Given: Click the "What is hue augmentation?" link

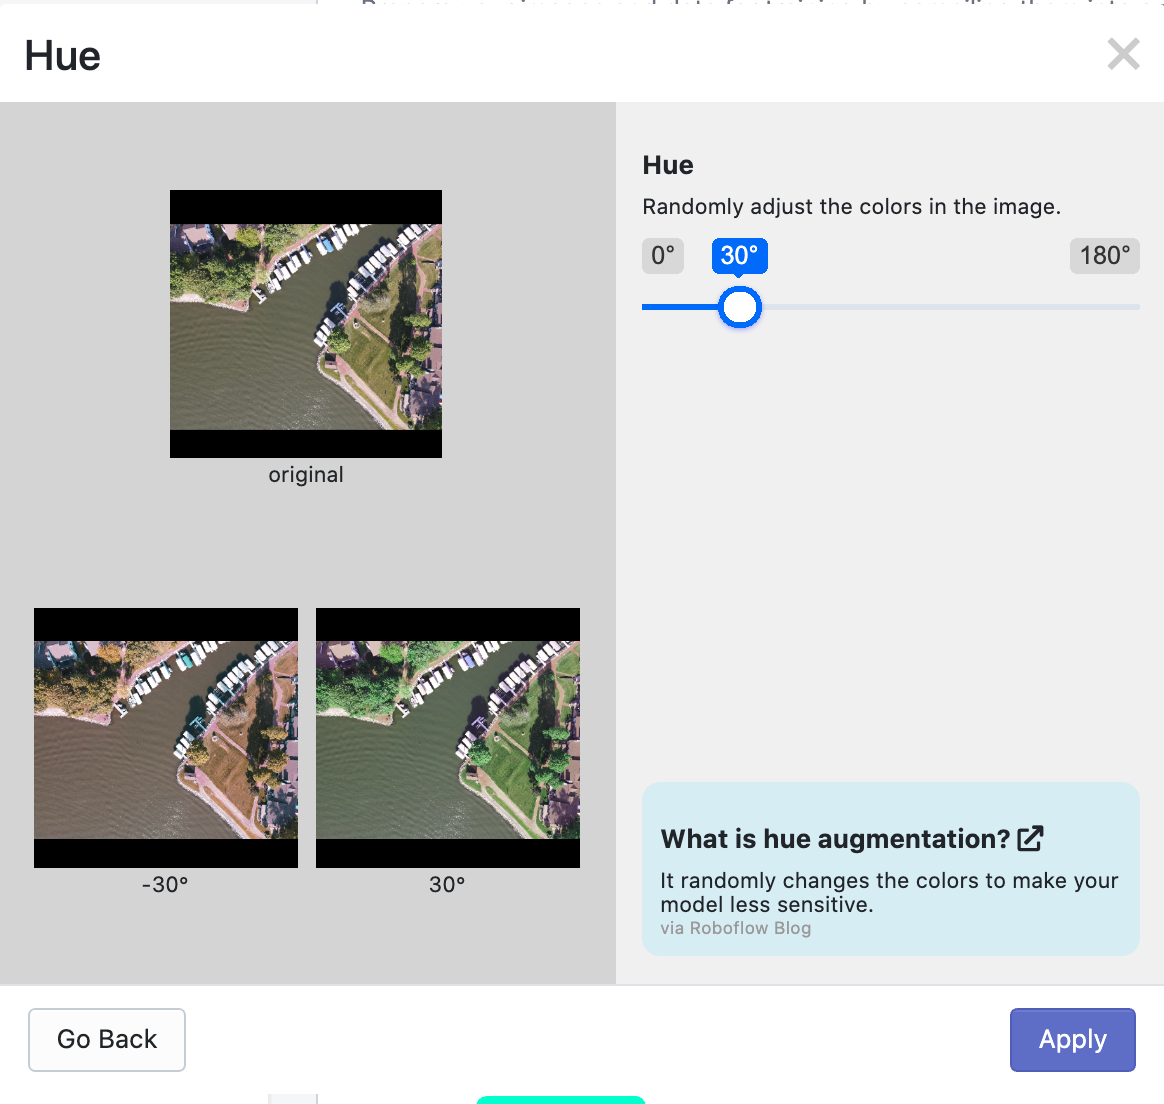Looking at the screenshot, I should point(846,839).
